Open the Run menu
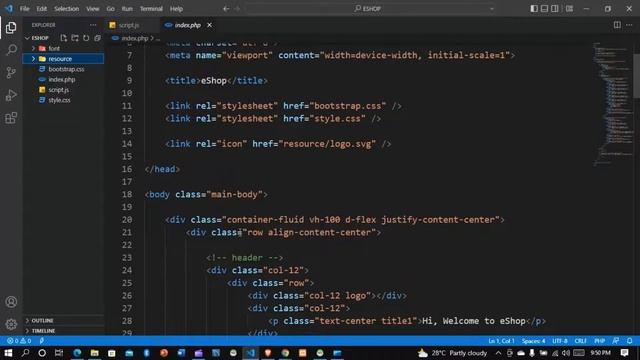The height and width of the screenshot is (360, 640). pyautogui.click(x=127, y=9)
